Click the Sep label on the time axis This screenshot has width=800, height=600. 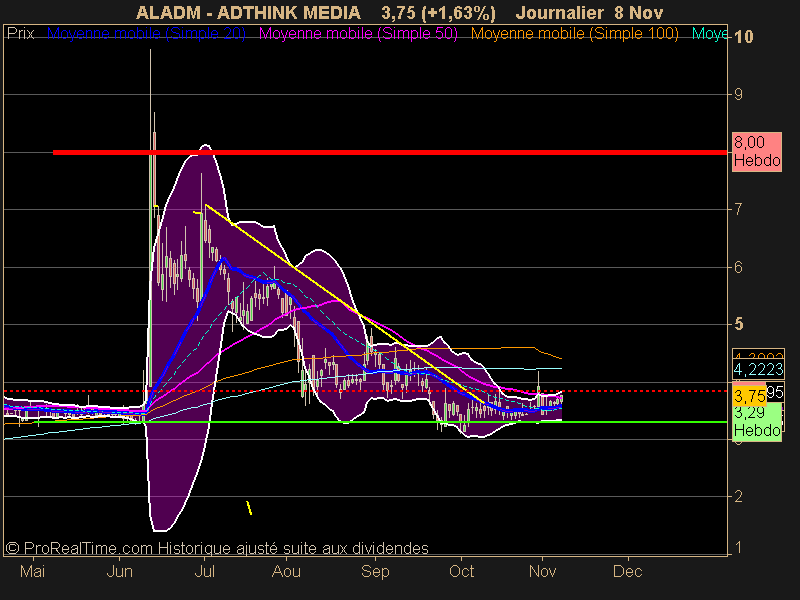pos(375,571)
